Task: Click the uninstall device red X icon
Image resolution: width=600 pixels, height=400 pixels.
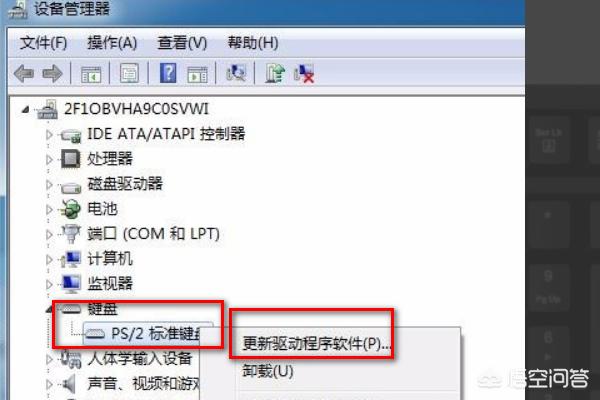Action: pyautogui.click(x=304, y=73)
